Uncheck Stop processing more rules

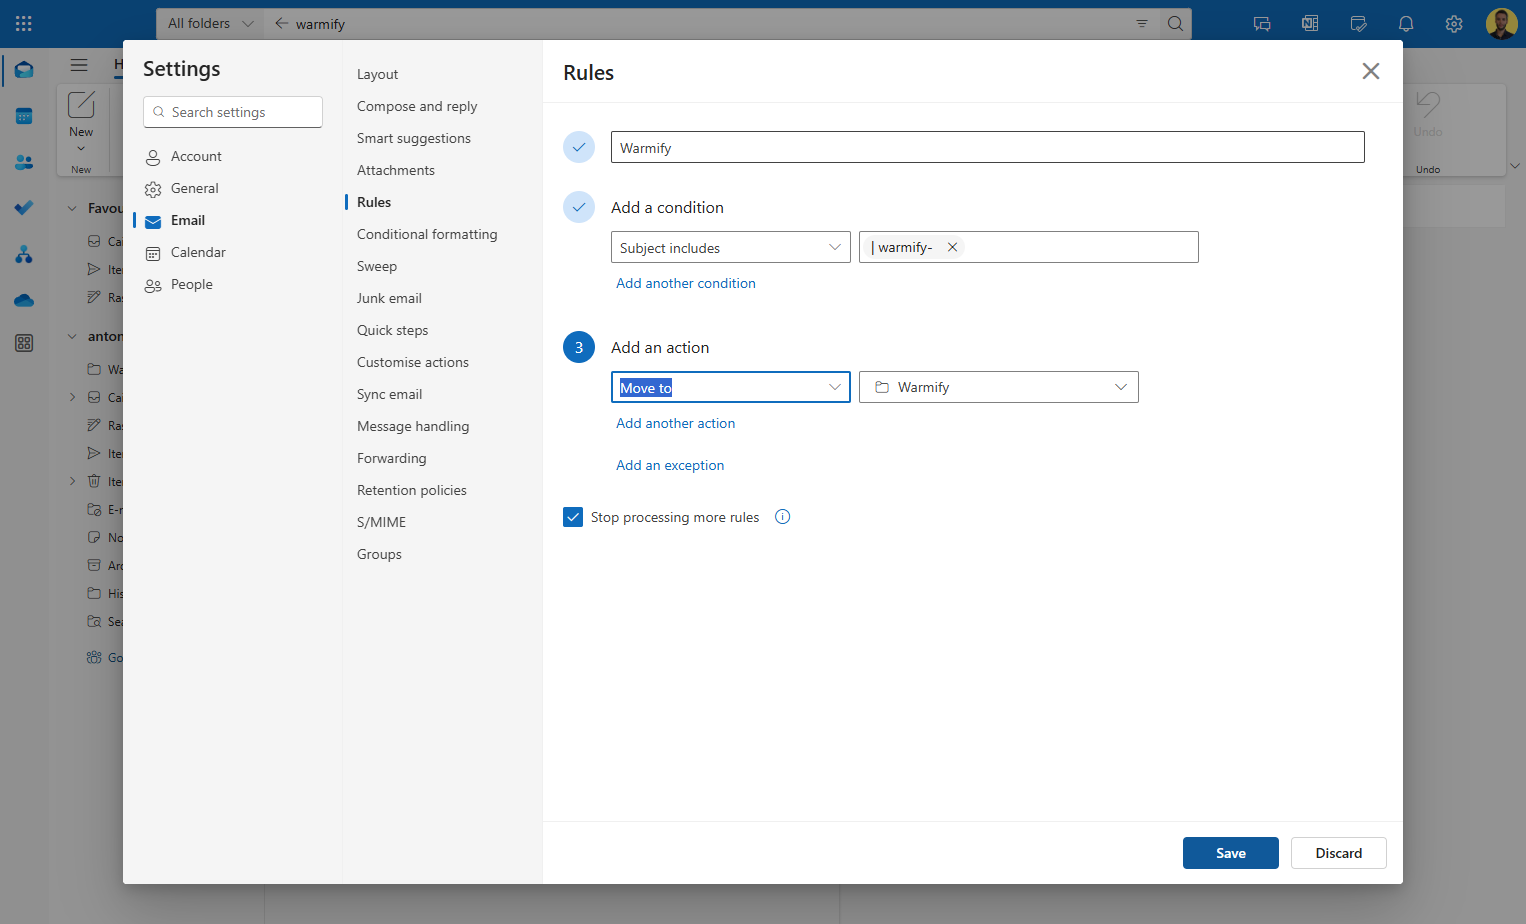pyautogui.click(x=573, y=517)
